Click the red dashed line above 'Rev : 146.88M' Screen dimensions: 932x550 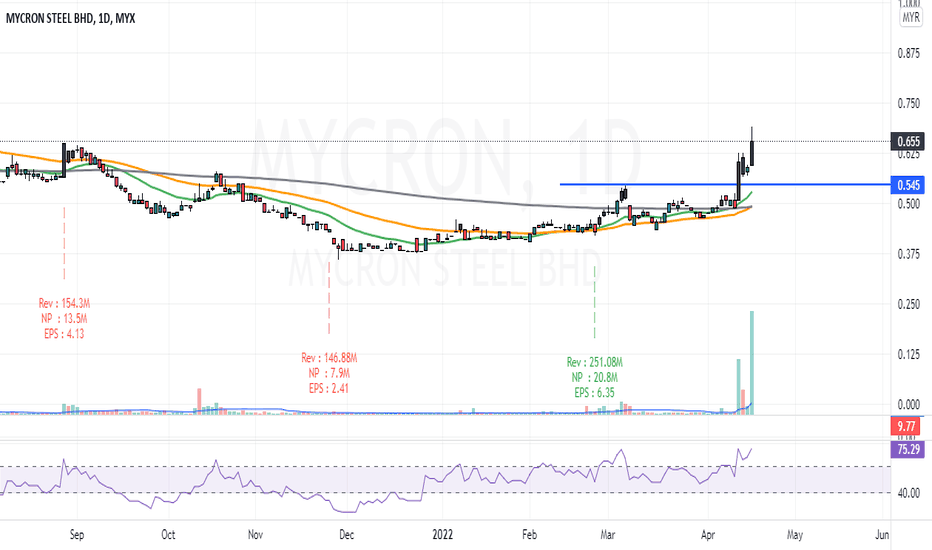point(329,297)
